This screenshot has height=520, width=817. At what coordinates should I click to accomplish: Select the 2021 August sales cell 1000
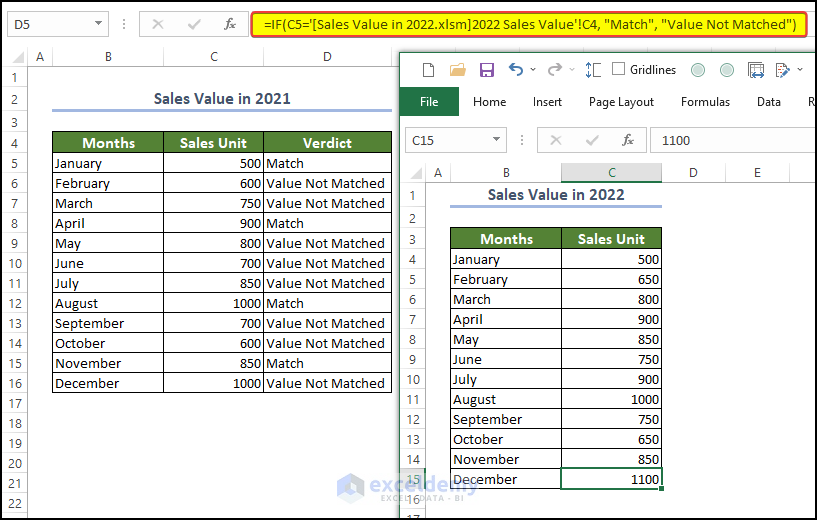pyautogui.click(x=214, y=303)
